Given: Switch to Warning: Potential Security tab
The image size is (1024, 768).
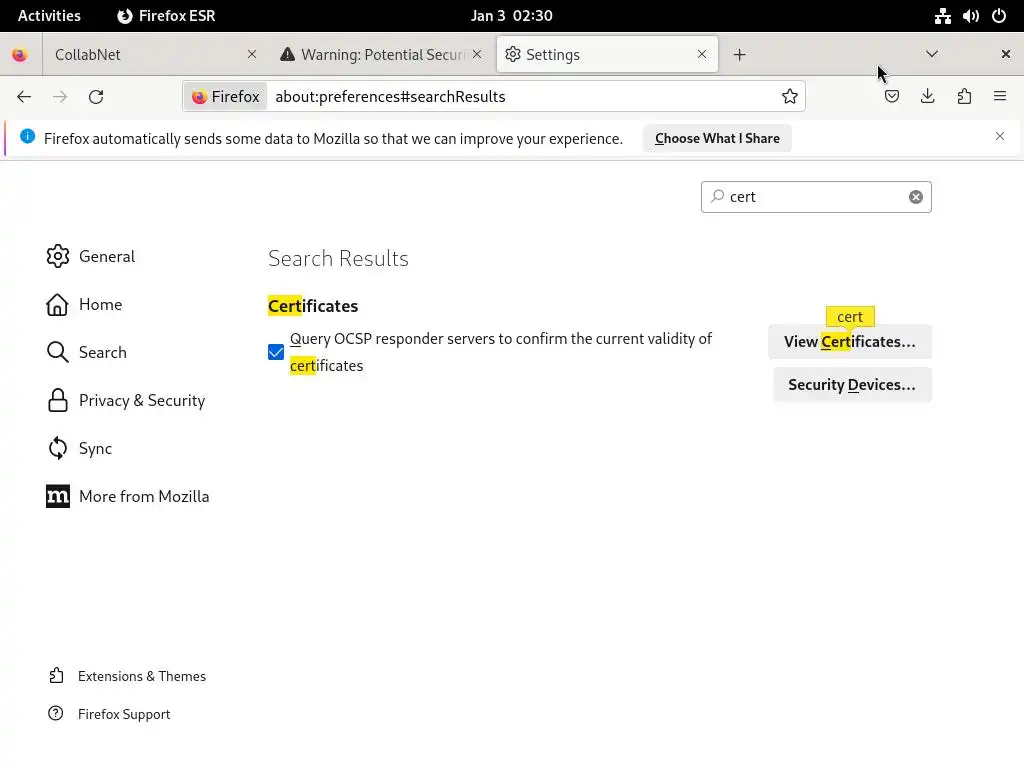Looking at the screenshot, I should click(381, 55).
